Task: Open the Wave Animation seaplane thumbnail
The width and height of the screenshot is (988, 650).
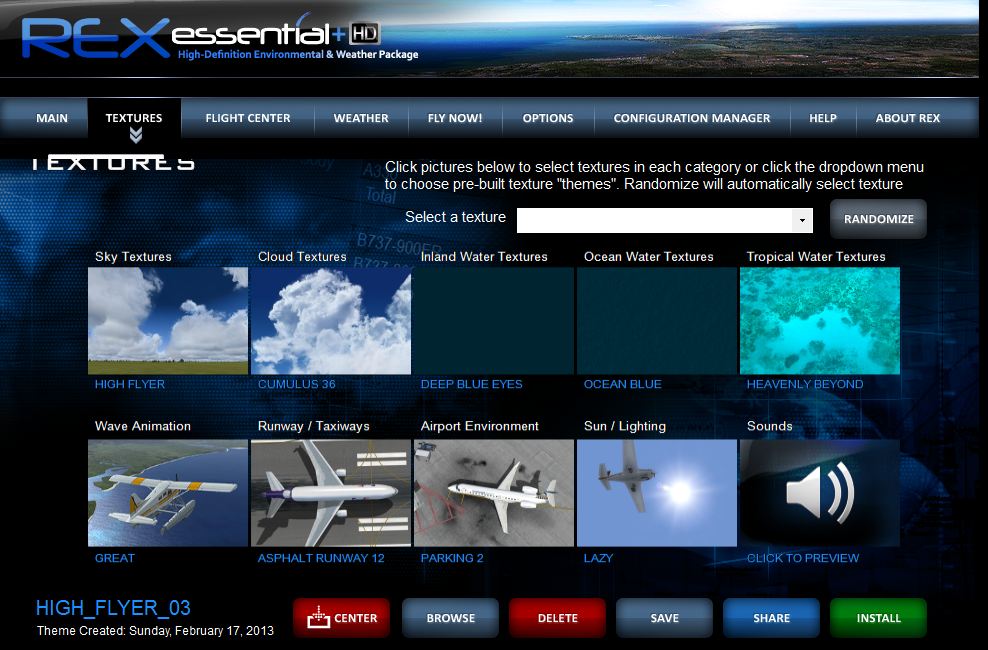Action: pyautogui.click(x=168, y=493)
